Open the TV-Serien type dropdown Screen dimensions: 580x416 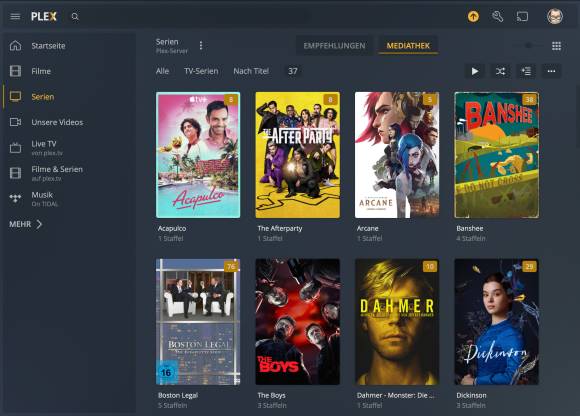[x=201, y=71]
